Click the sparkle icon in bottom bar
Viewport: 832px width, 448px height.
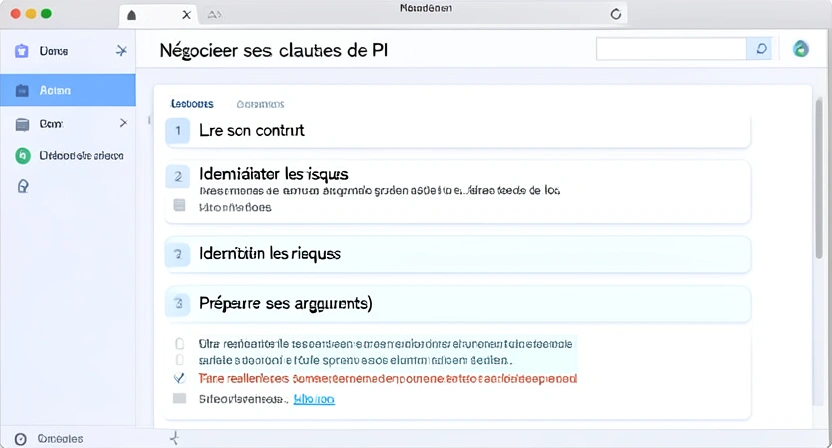(174, 438)
